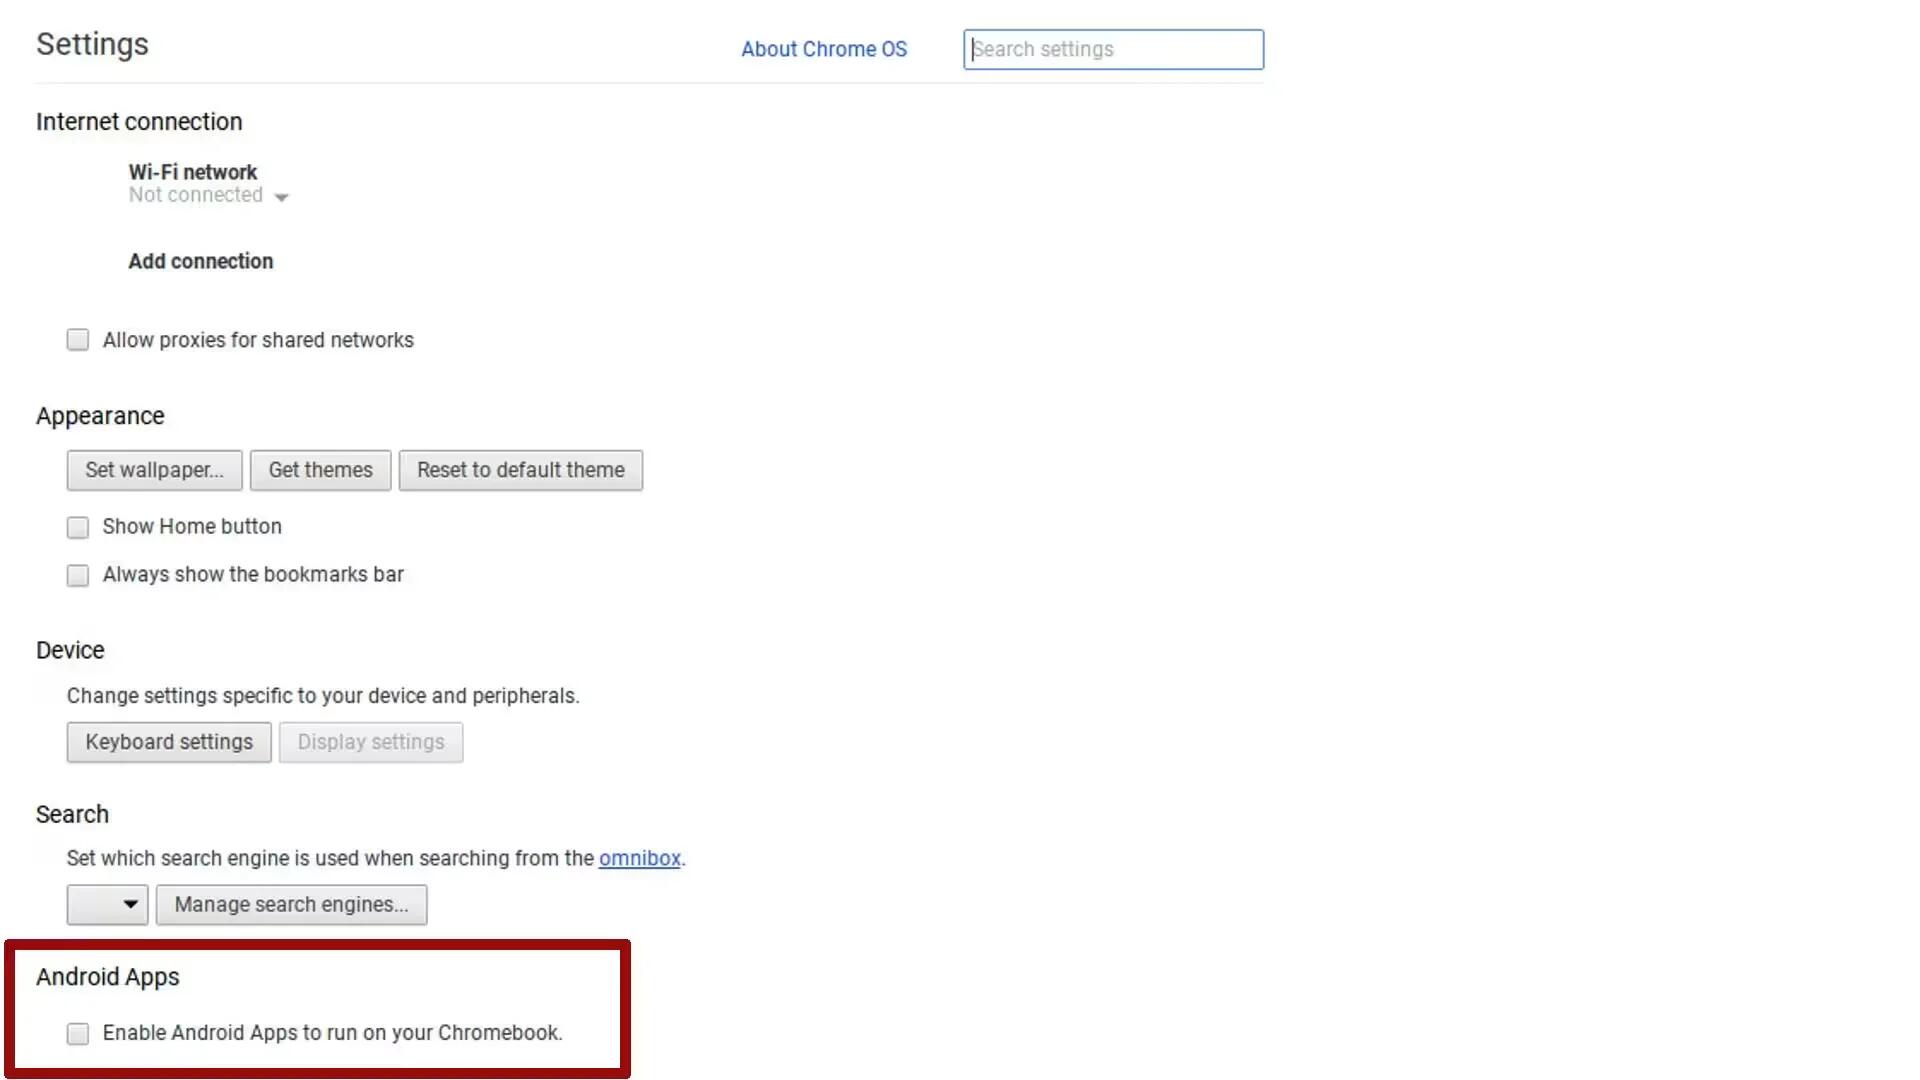Click the Get themes button

point(320,469)
